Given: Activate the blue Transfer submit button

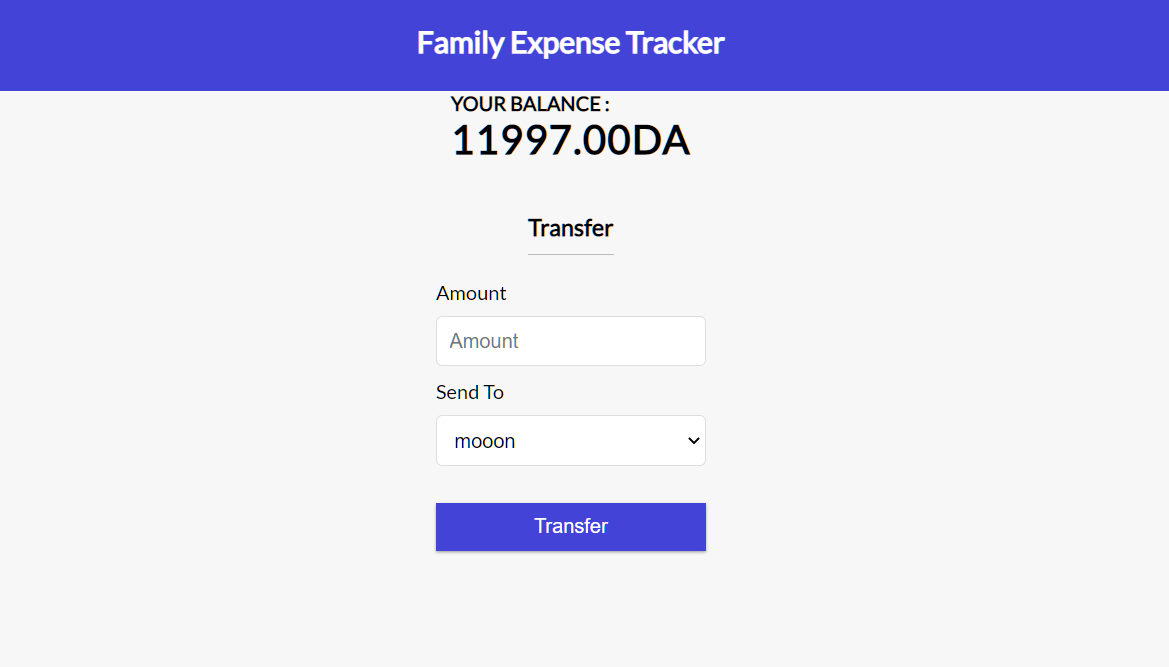Looking at the screenshot, I should [x=570, y=526].
